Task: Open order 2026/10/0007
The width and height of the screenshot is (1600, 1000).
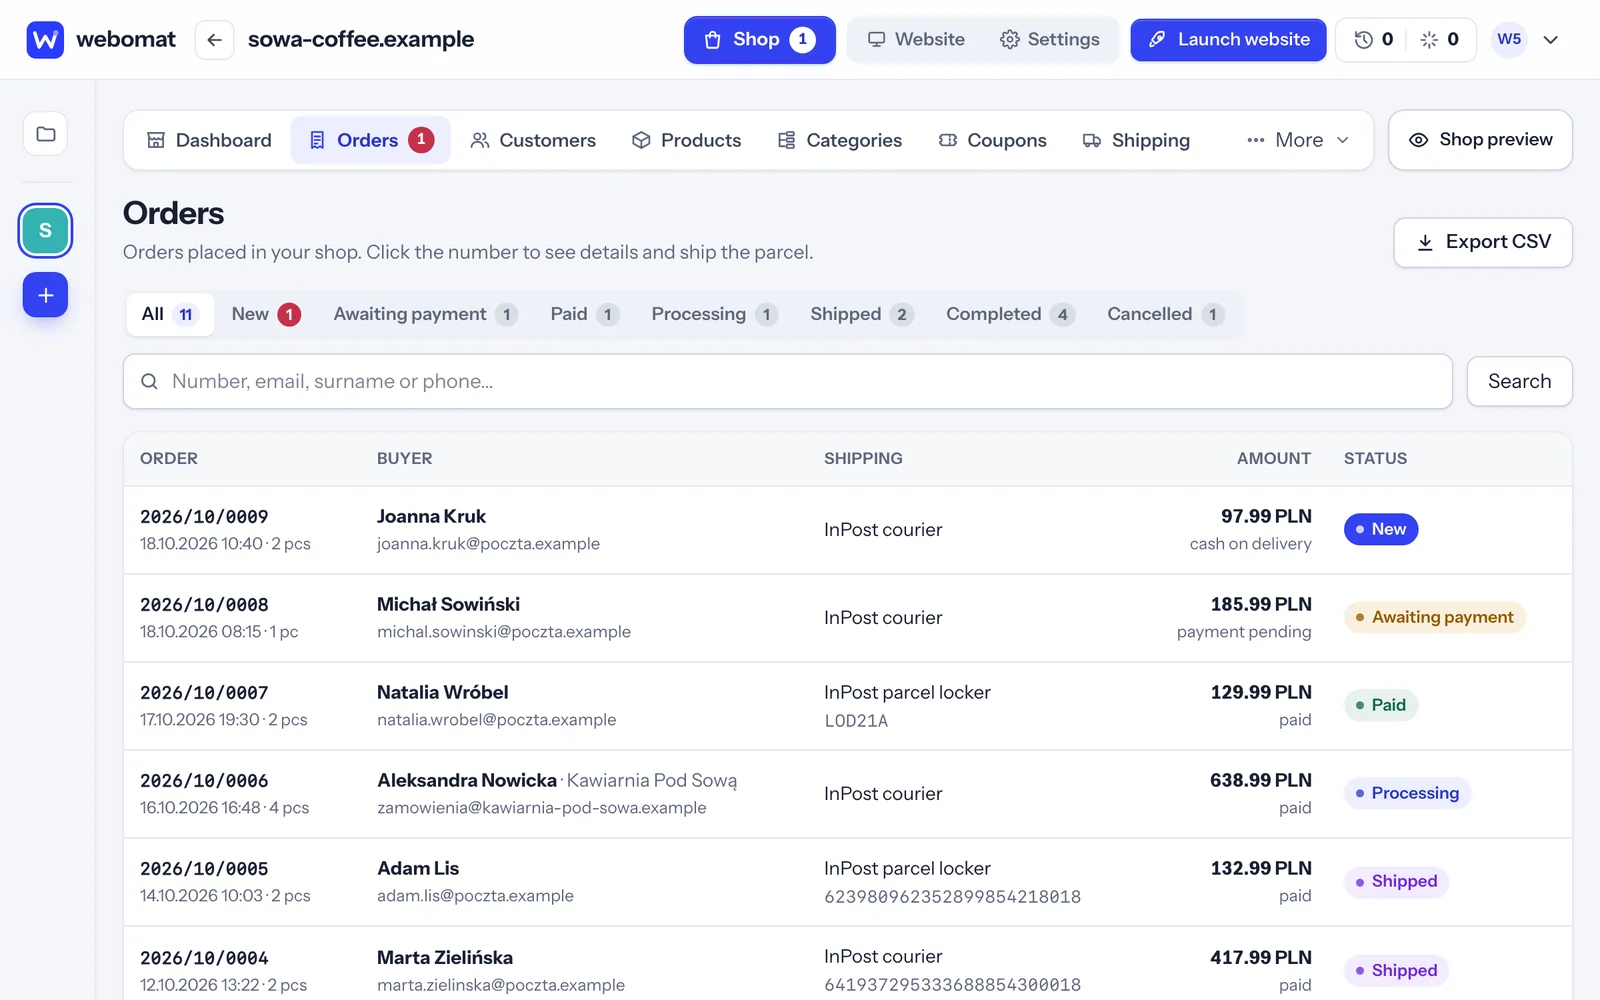Action: (x=204, y=693)
